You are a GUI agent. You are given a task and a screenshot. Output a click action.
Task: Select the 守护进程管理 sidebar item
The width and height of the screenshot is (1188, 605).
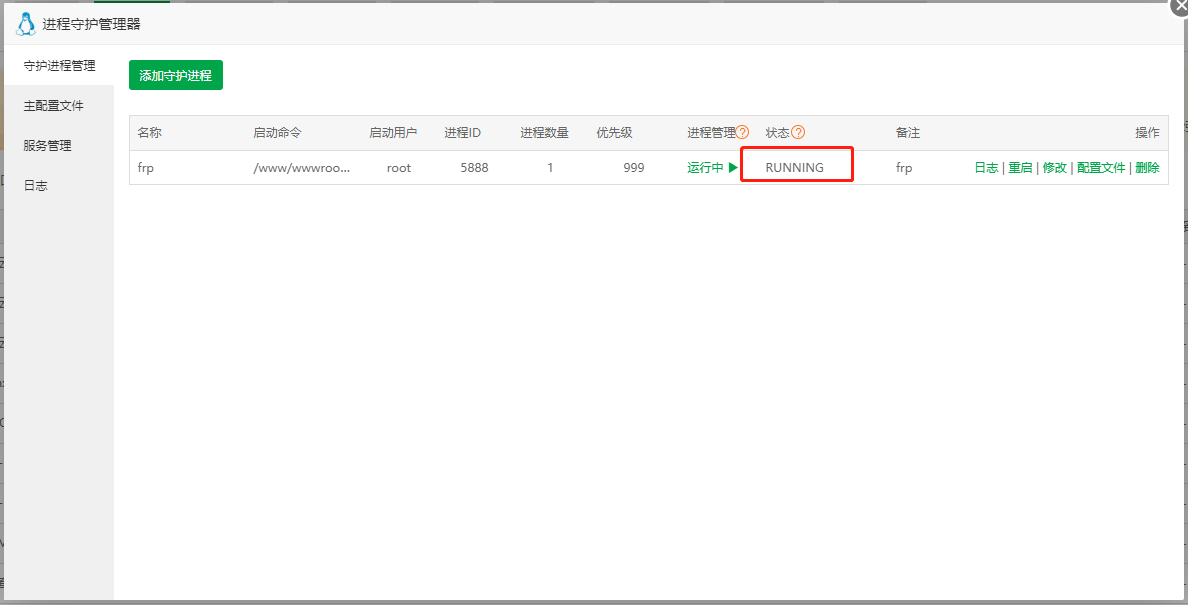point(58,64)
